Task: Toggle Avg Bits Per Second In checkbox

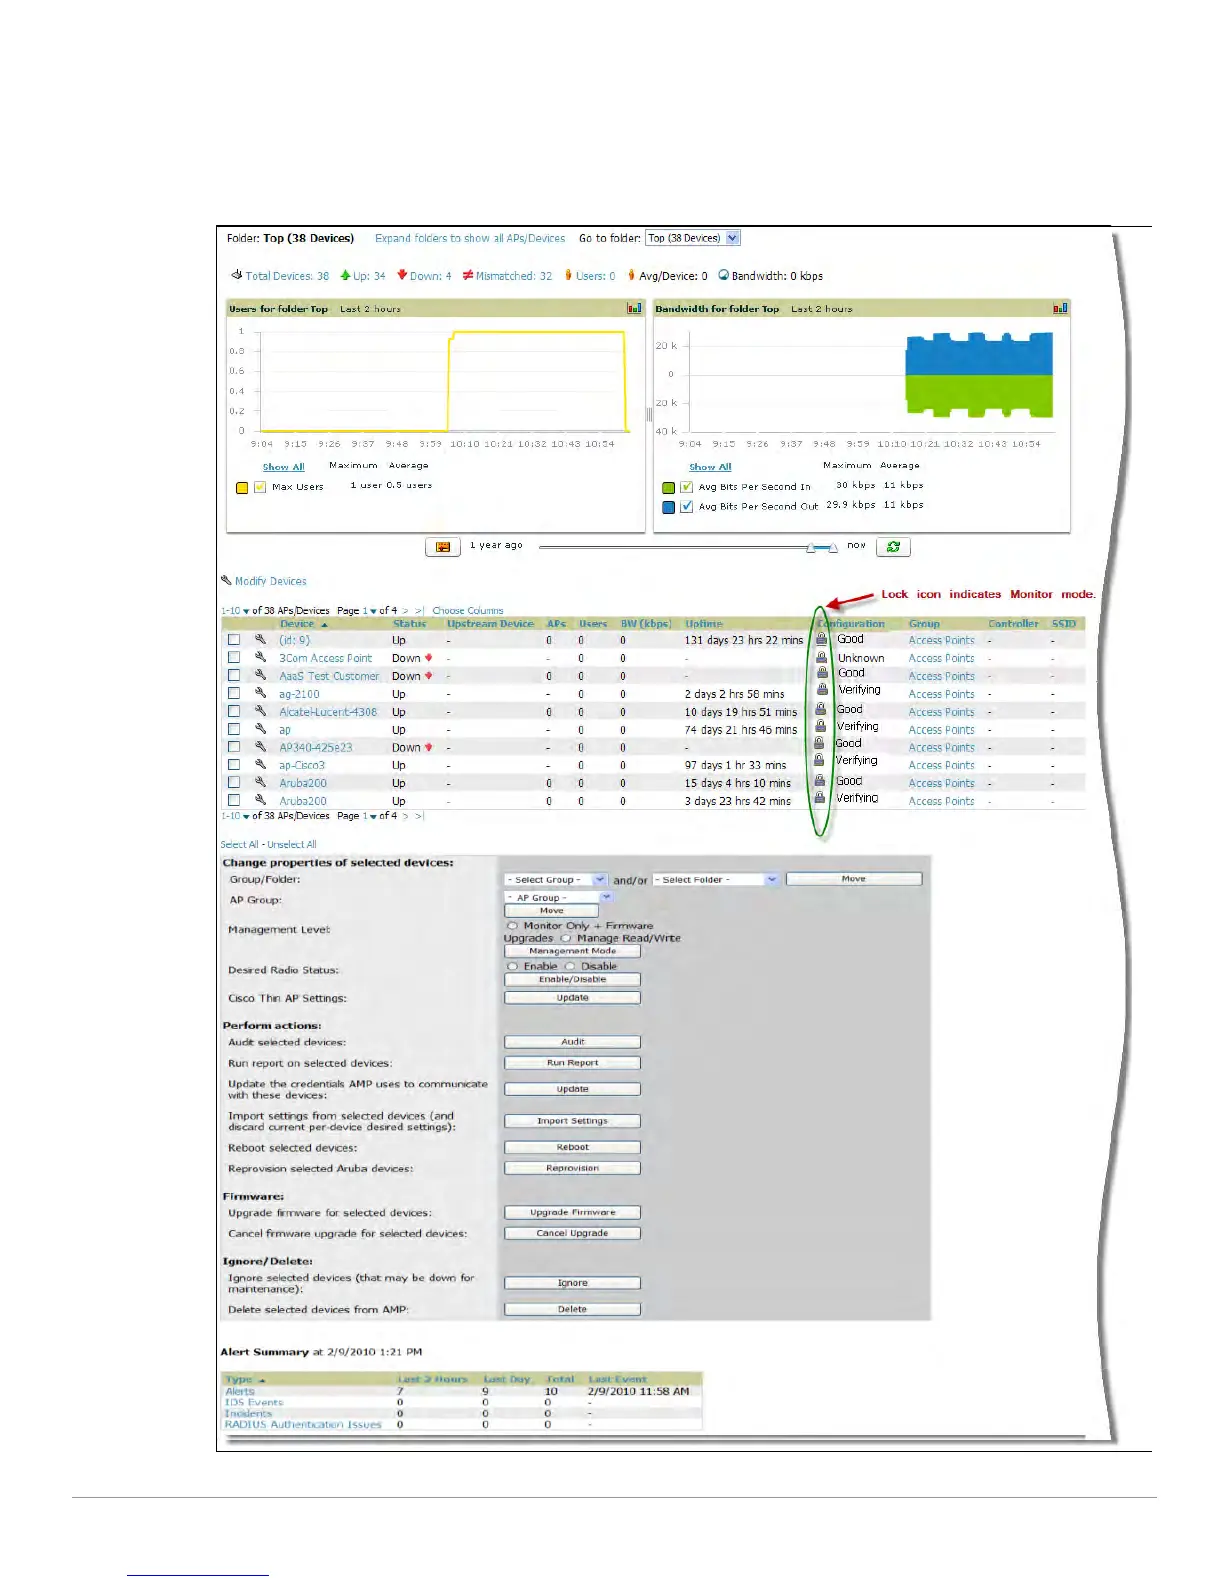Action: 686,487
